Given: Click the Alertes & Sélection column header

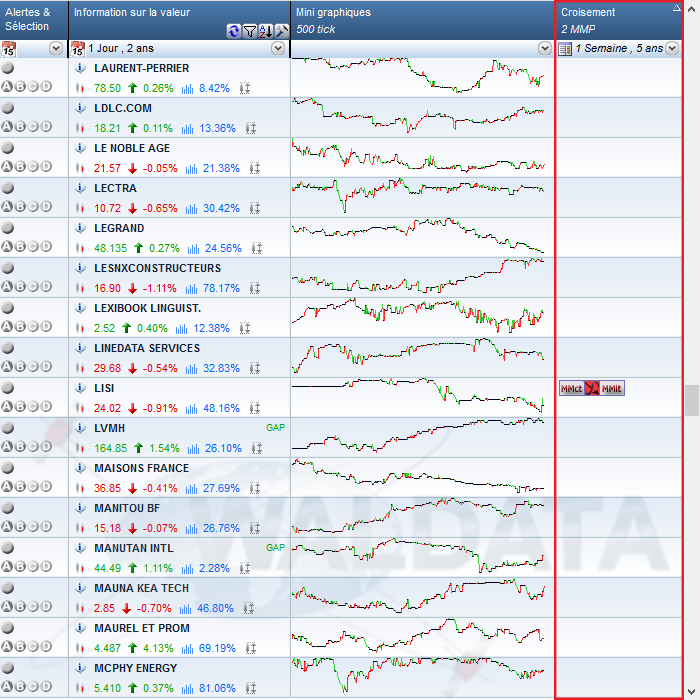Looking at the screenshot, I should (34, 20).
